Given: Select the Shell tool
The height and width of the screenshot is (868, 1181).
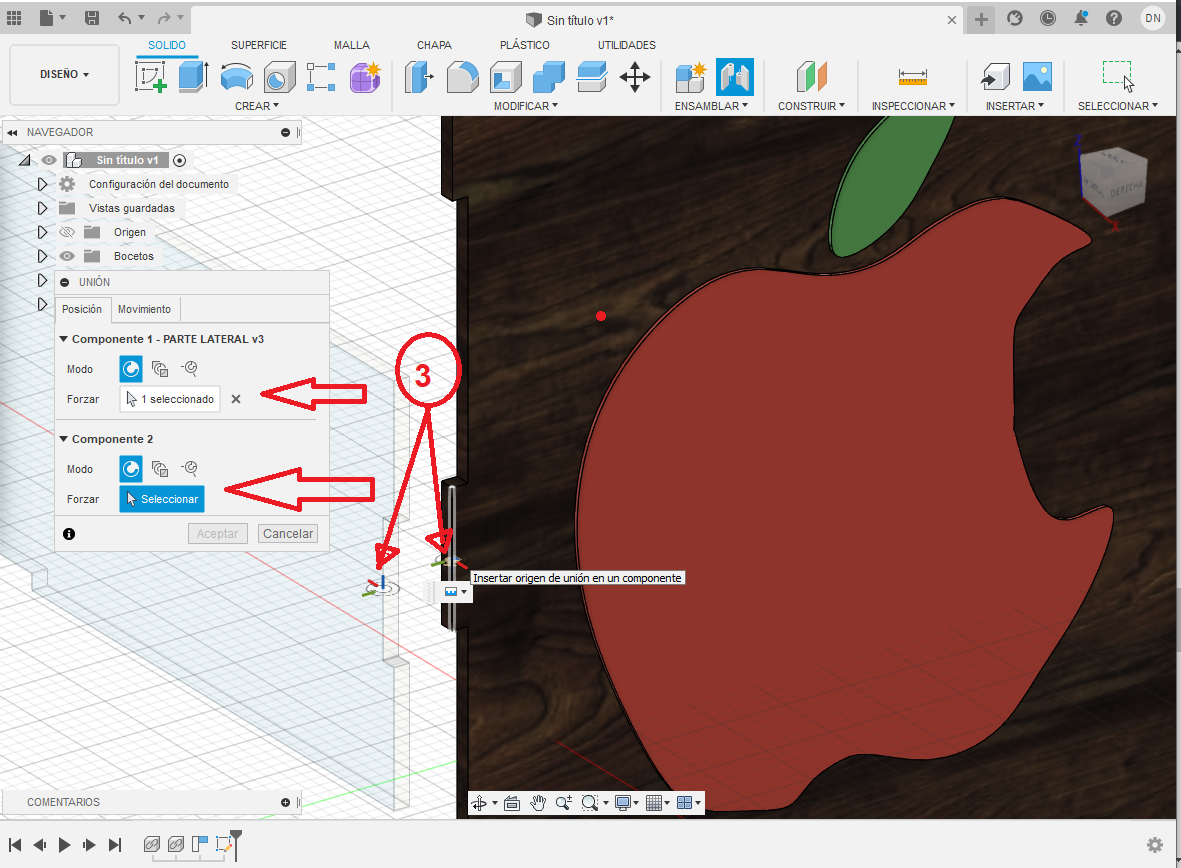Looking at the screenshot, I should (505, 77).
